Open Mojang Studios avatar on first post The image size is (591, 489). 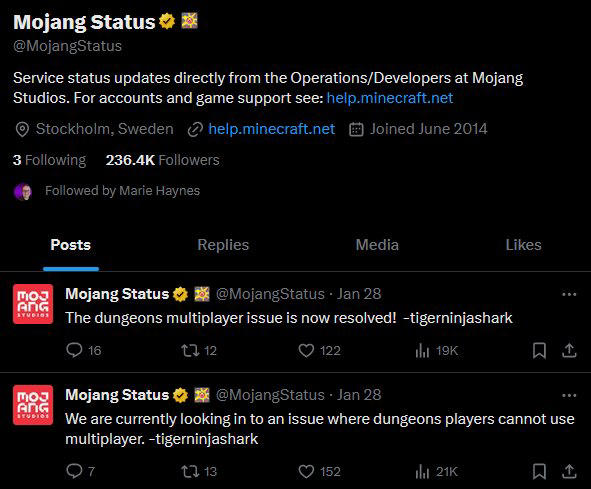tap(33, 304)
